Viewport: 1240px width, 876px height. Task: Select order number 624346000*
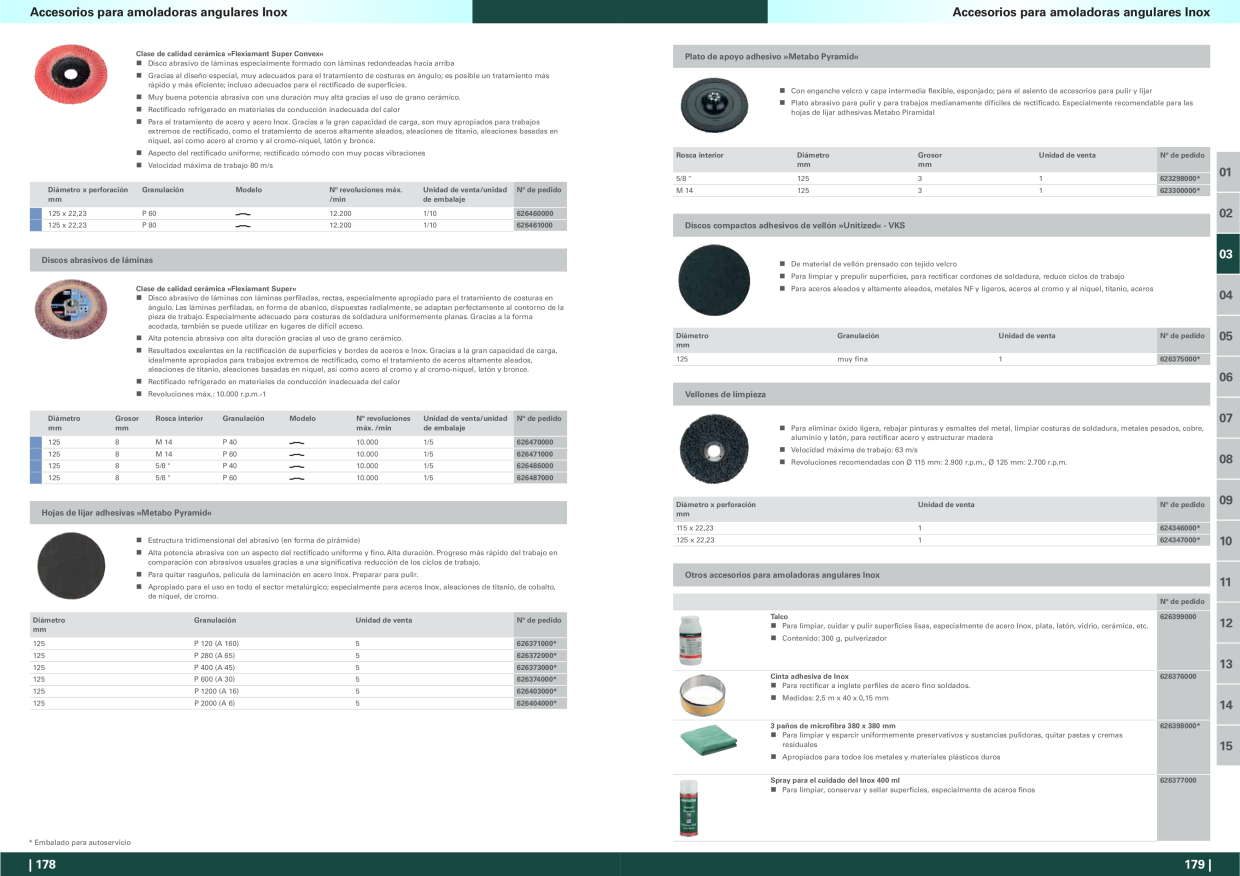pyautogui.click(x=1179, y=528)
